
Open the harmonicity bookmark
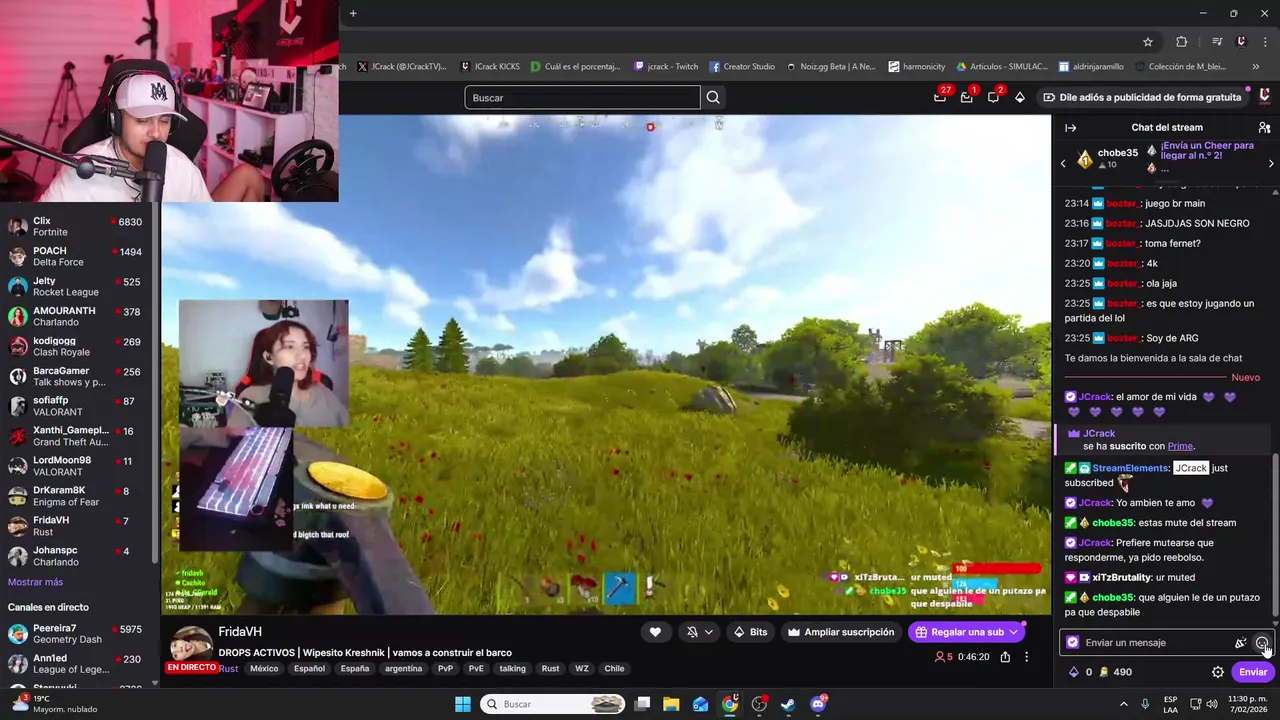coord(917,67)
